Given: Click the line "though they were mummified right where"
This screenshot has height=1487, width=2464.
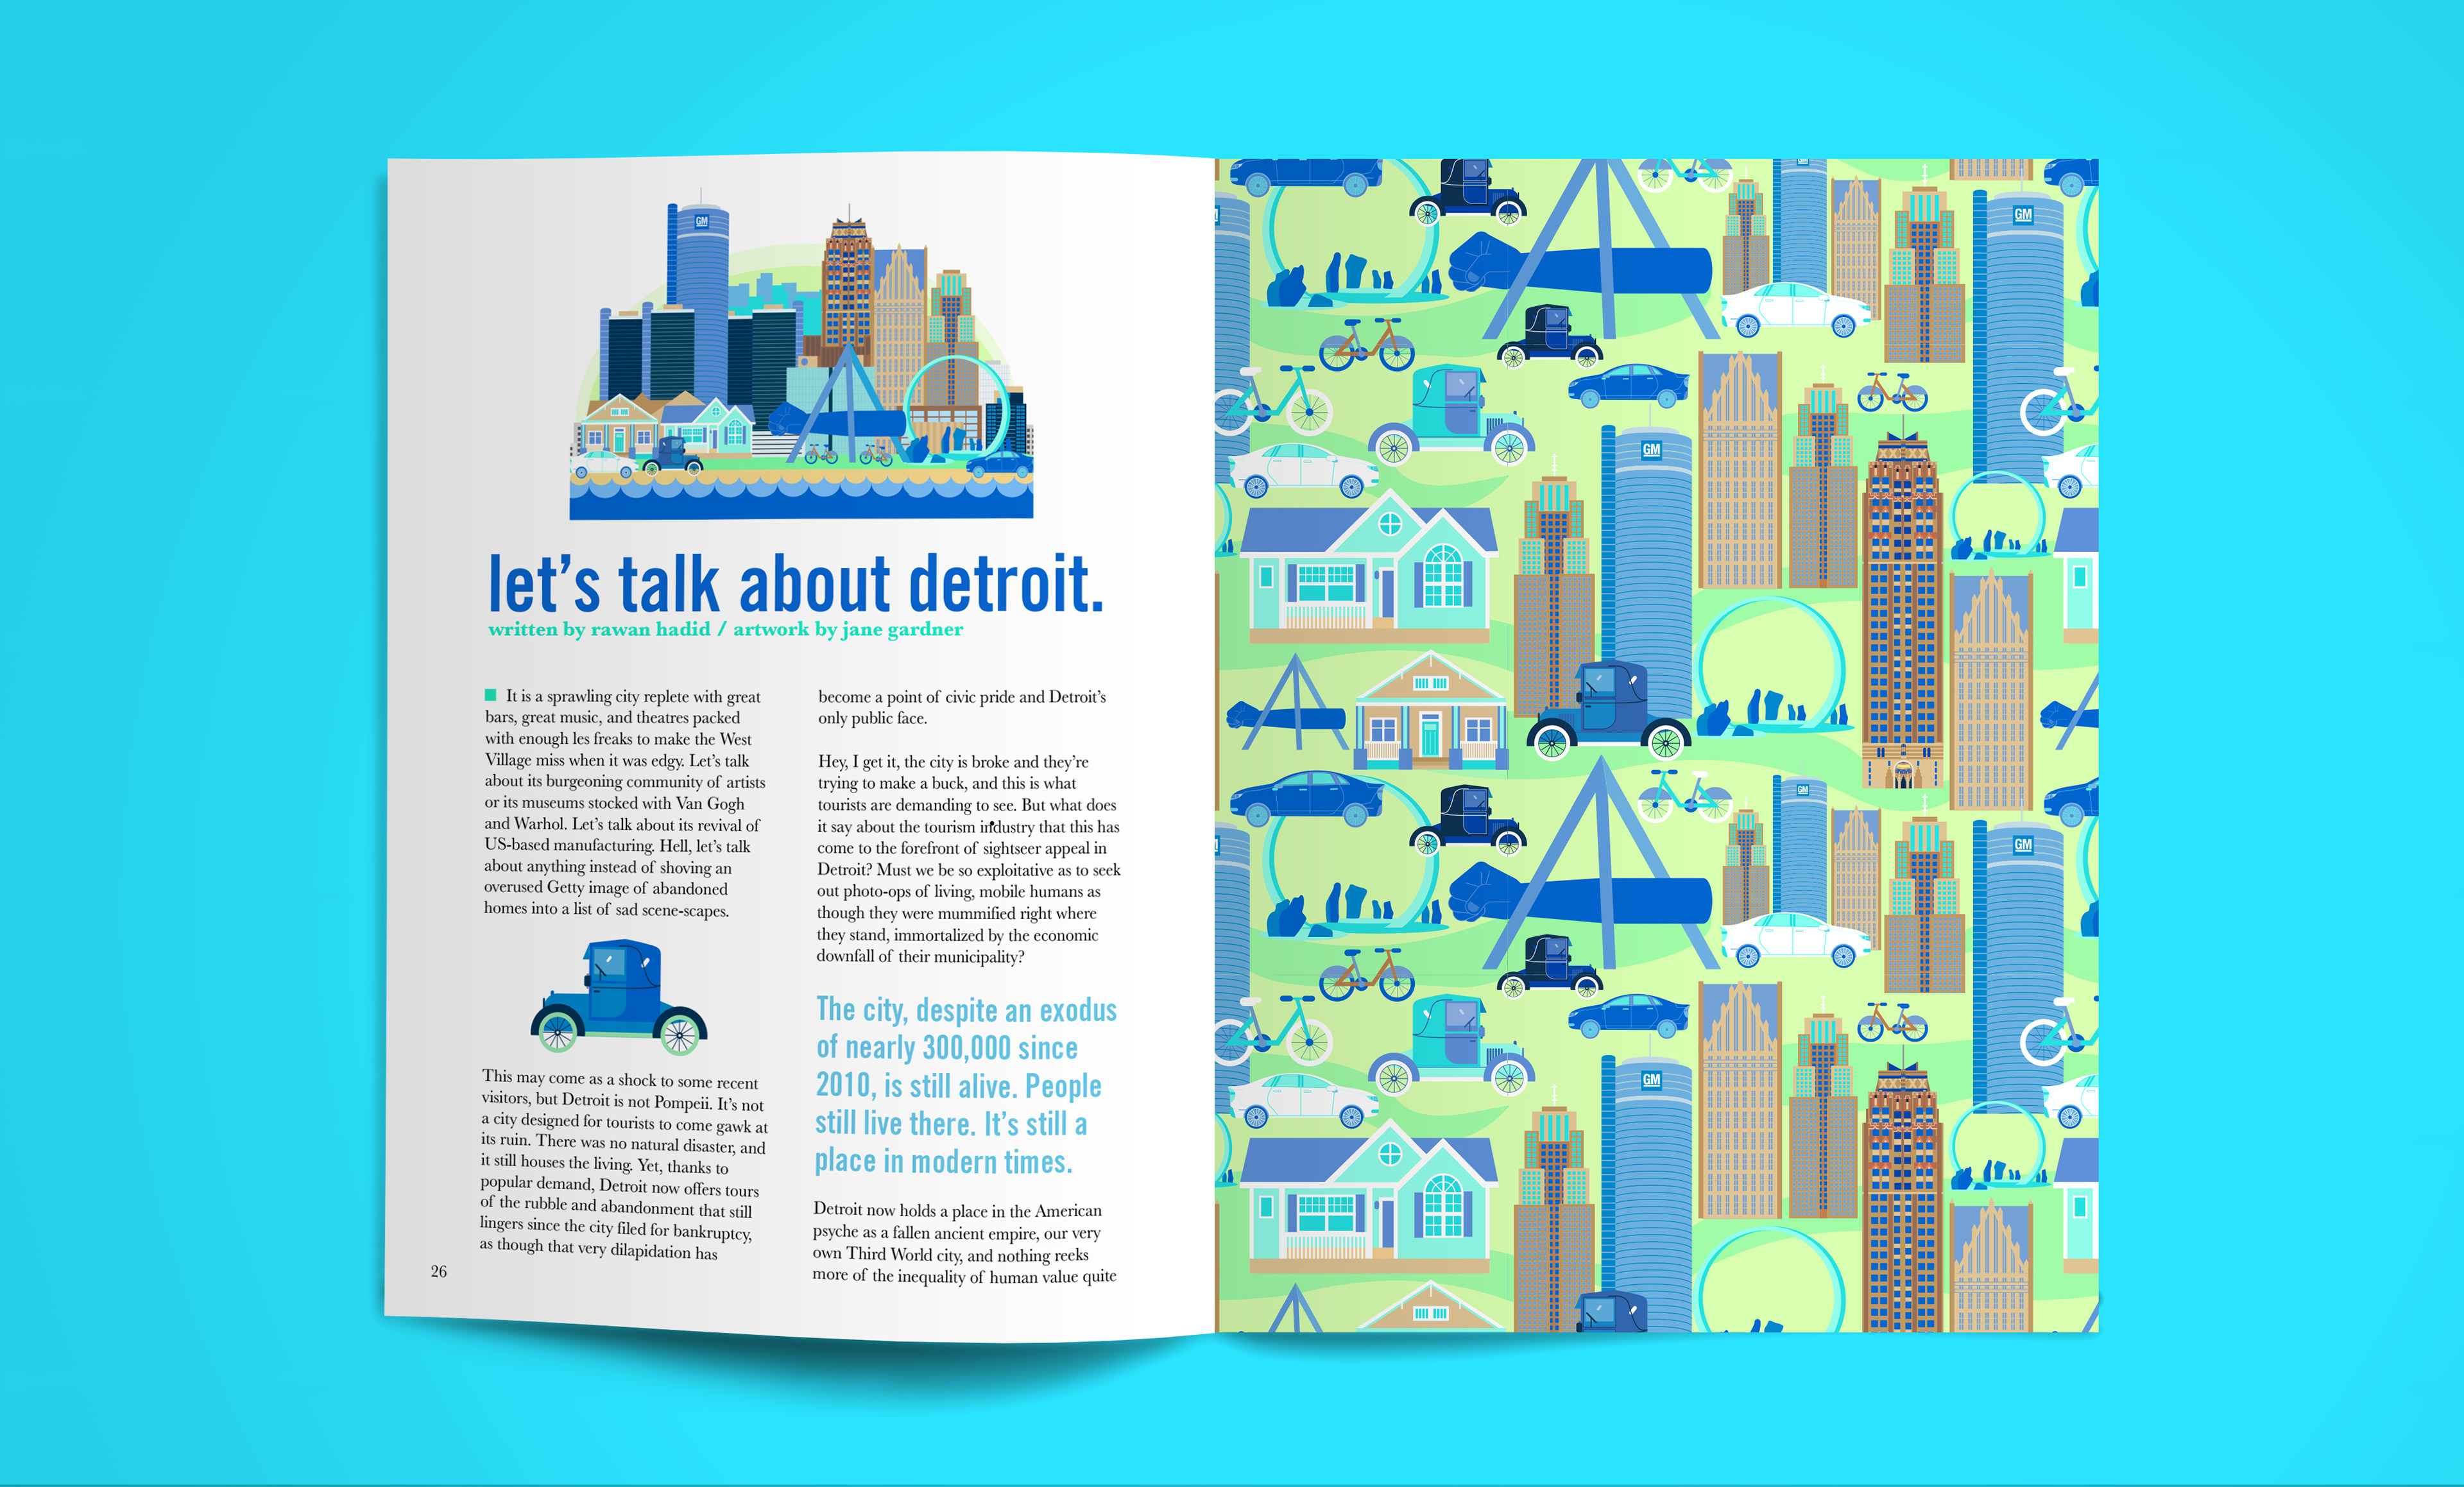Looking at the screenshot, I should [957, 913].
